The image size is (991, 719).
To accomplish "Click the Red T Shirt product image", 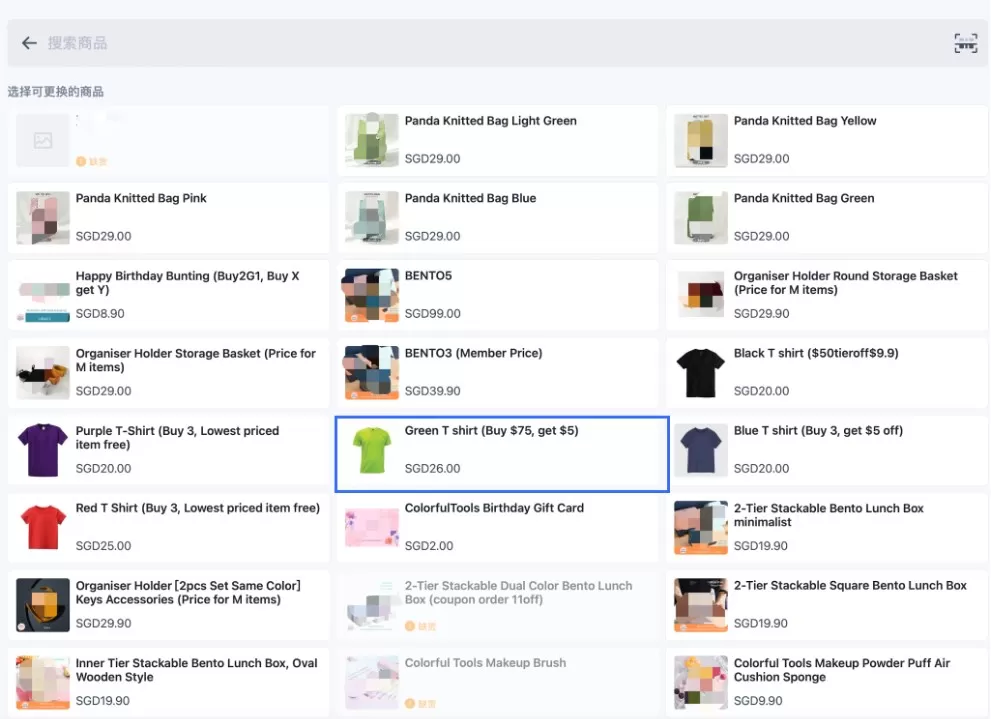I will 43,527.
